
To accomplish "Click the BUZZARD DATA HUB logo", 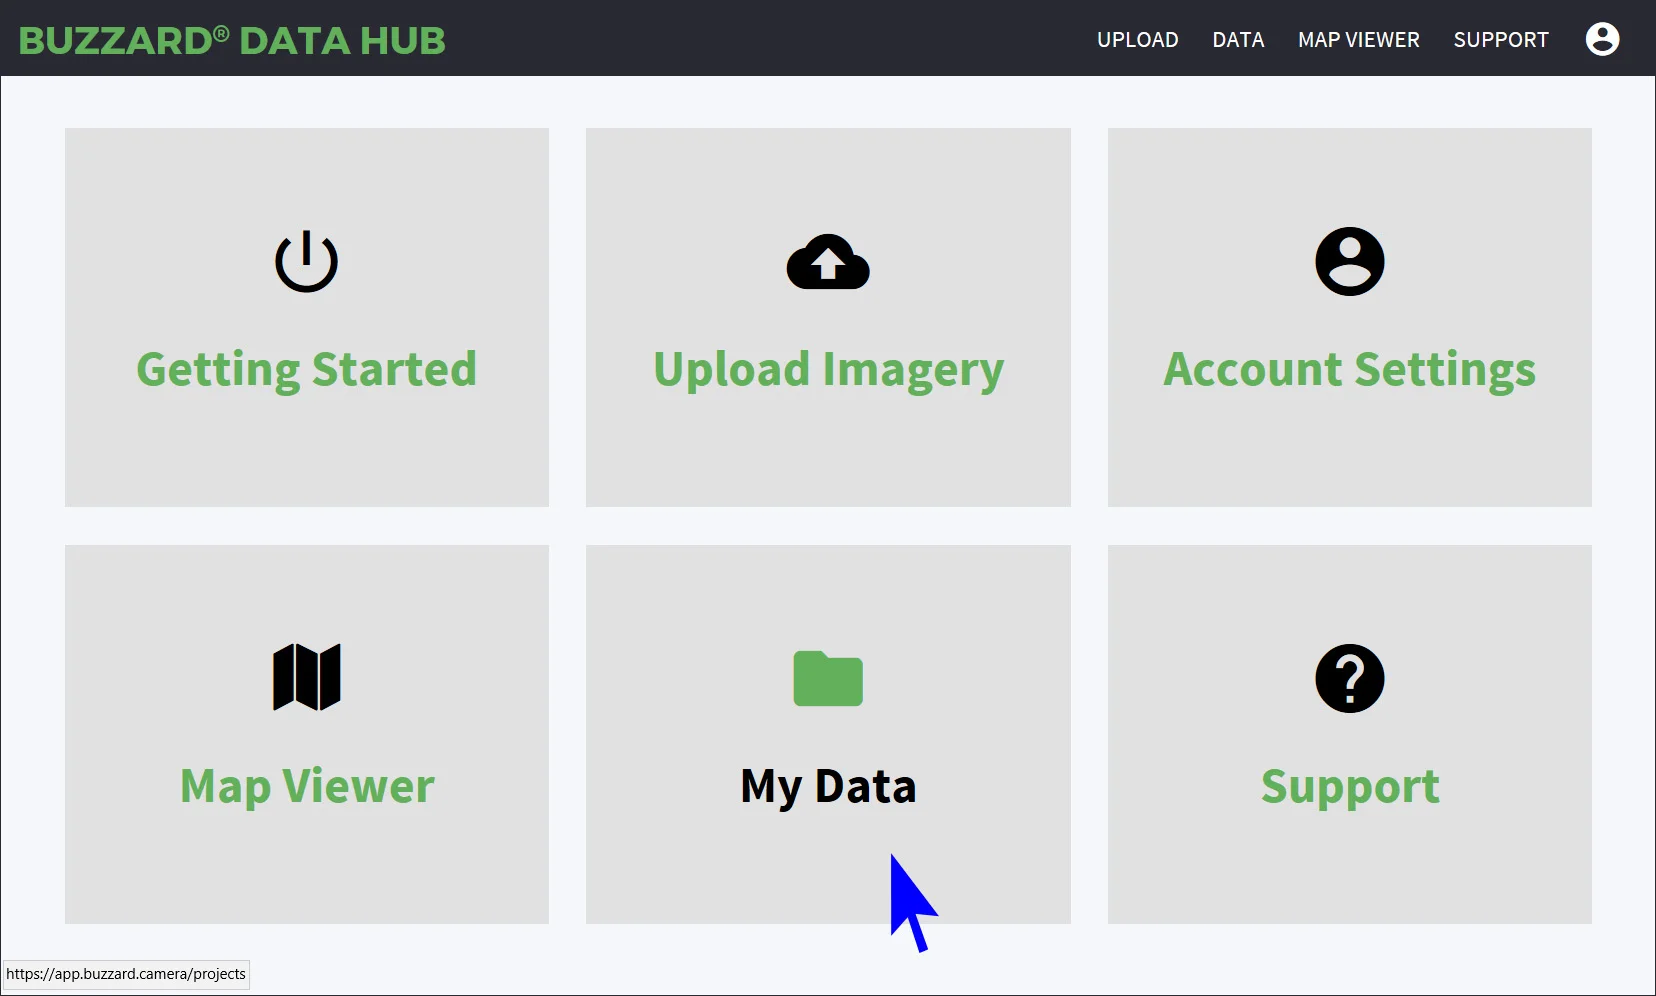I will tap(232, 40).
